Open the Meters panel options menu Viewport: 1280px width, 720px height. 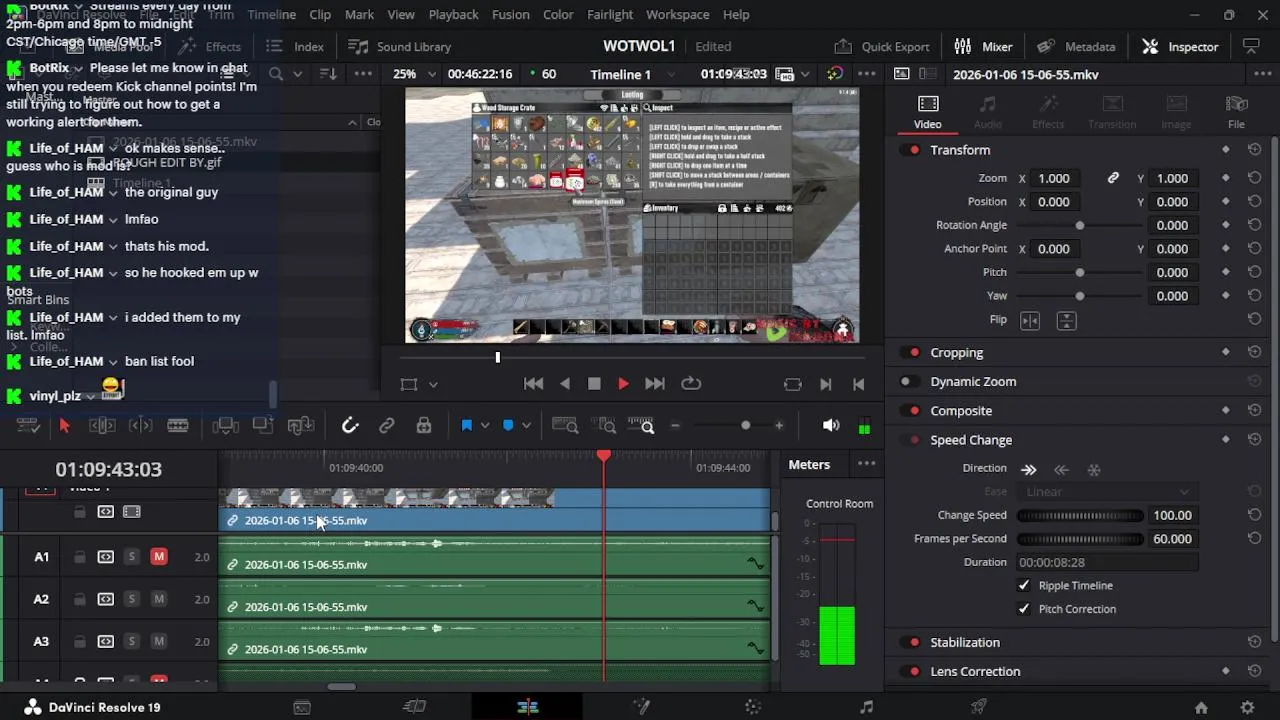point(867,464)
